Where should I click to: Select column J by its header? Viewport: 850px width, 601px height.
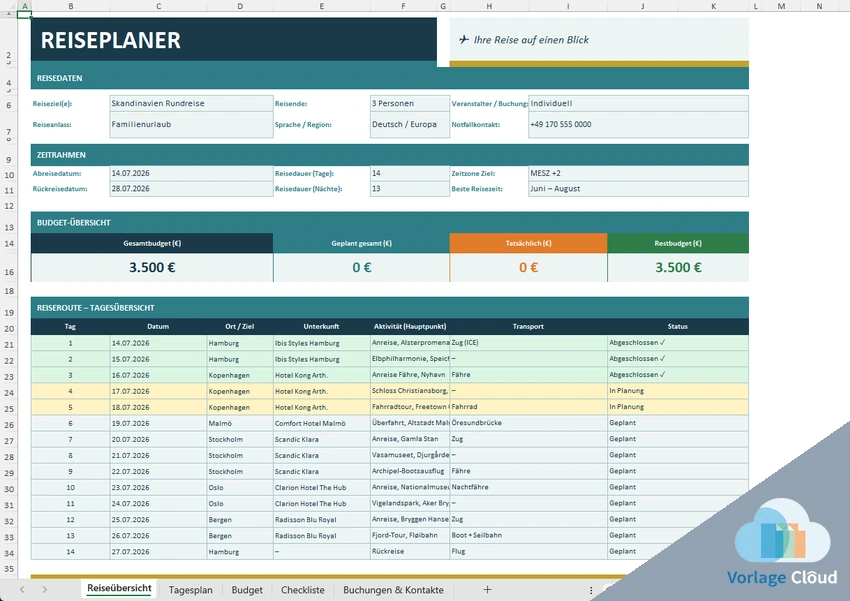[x=642, y=6]
